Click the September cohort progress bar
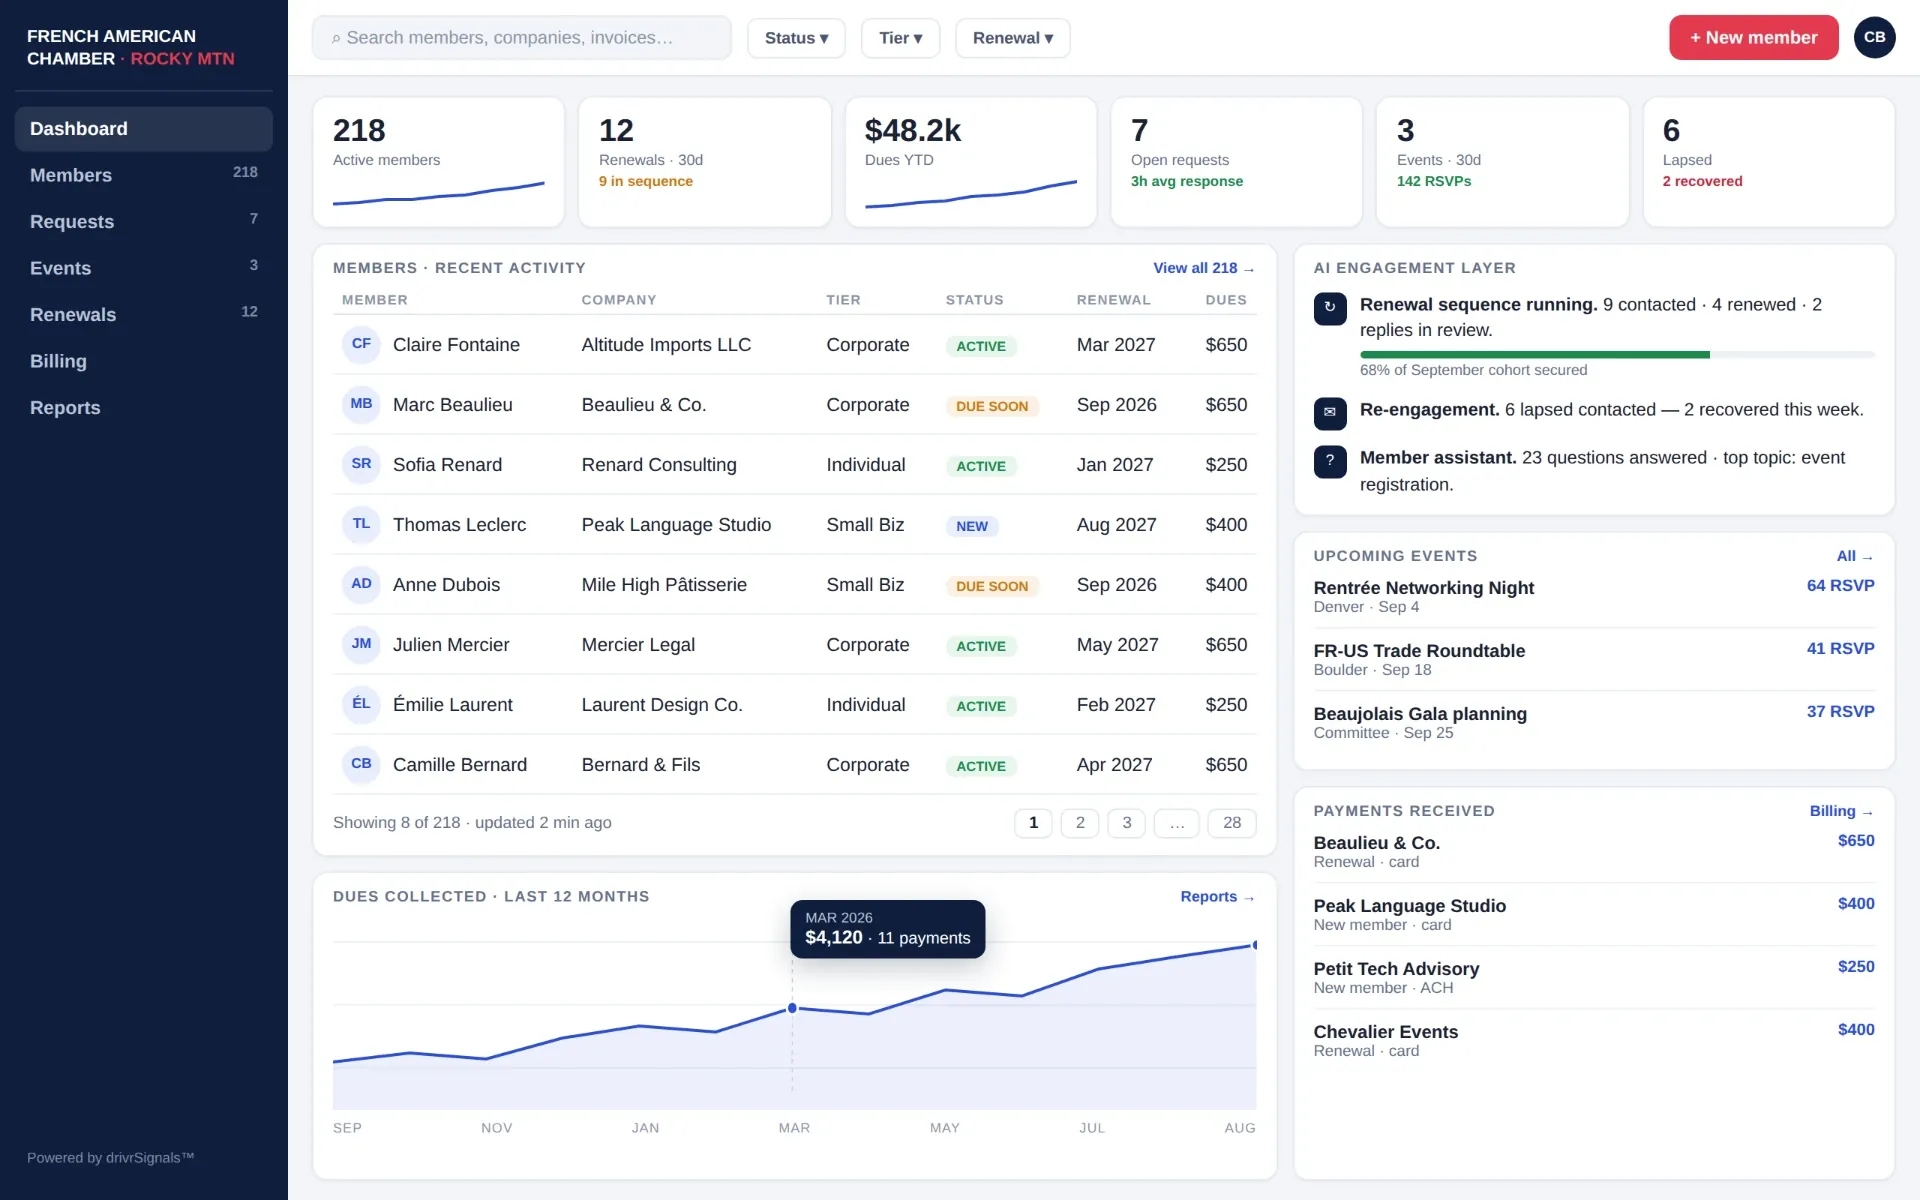Viewport: 1920px width, 1200px height. [1617, 355]
